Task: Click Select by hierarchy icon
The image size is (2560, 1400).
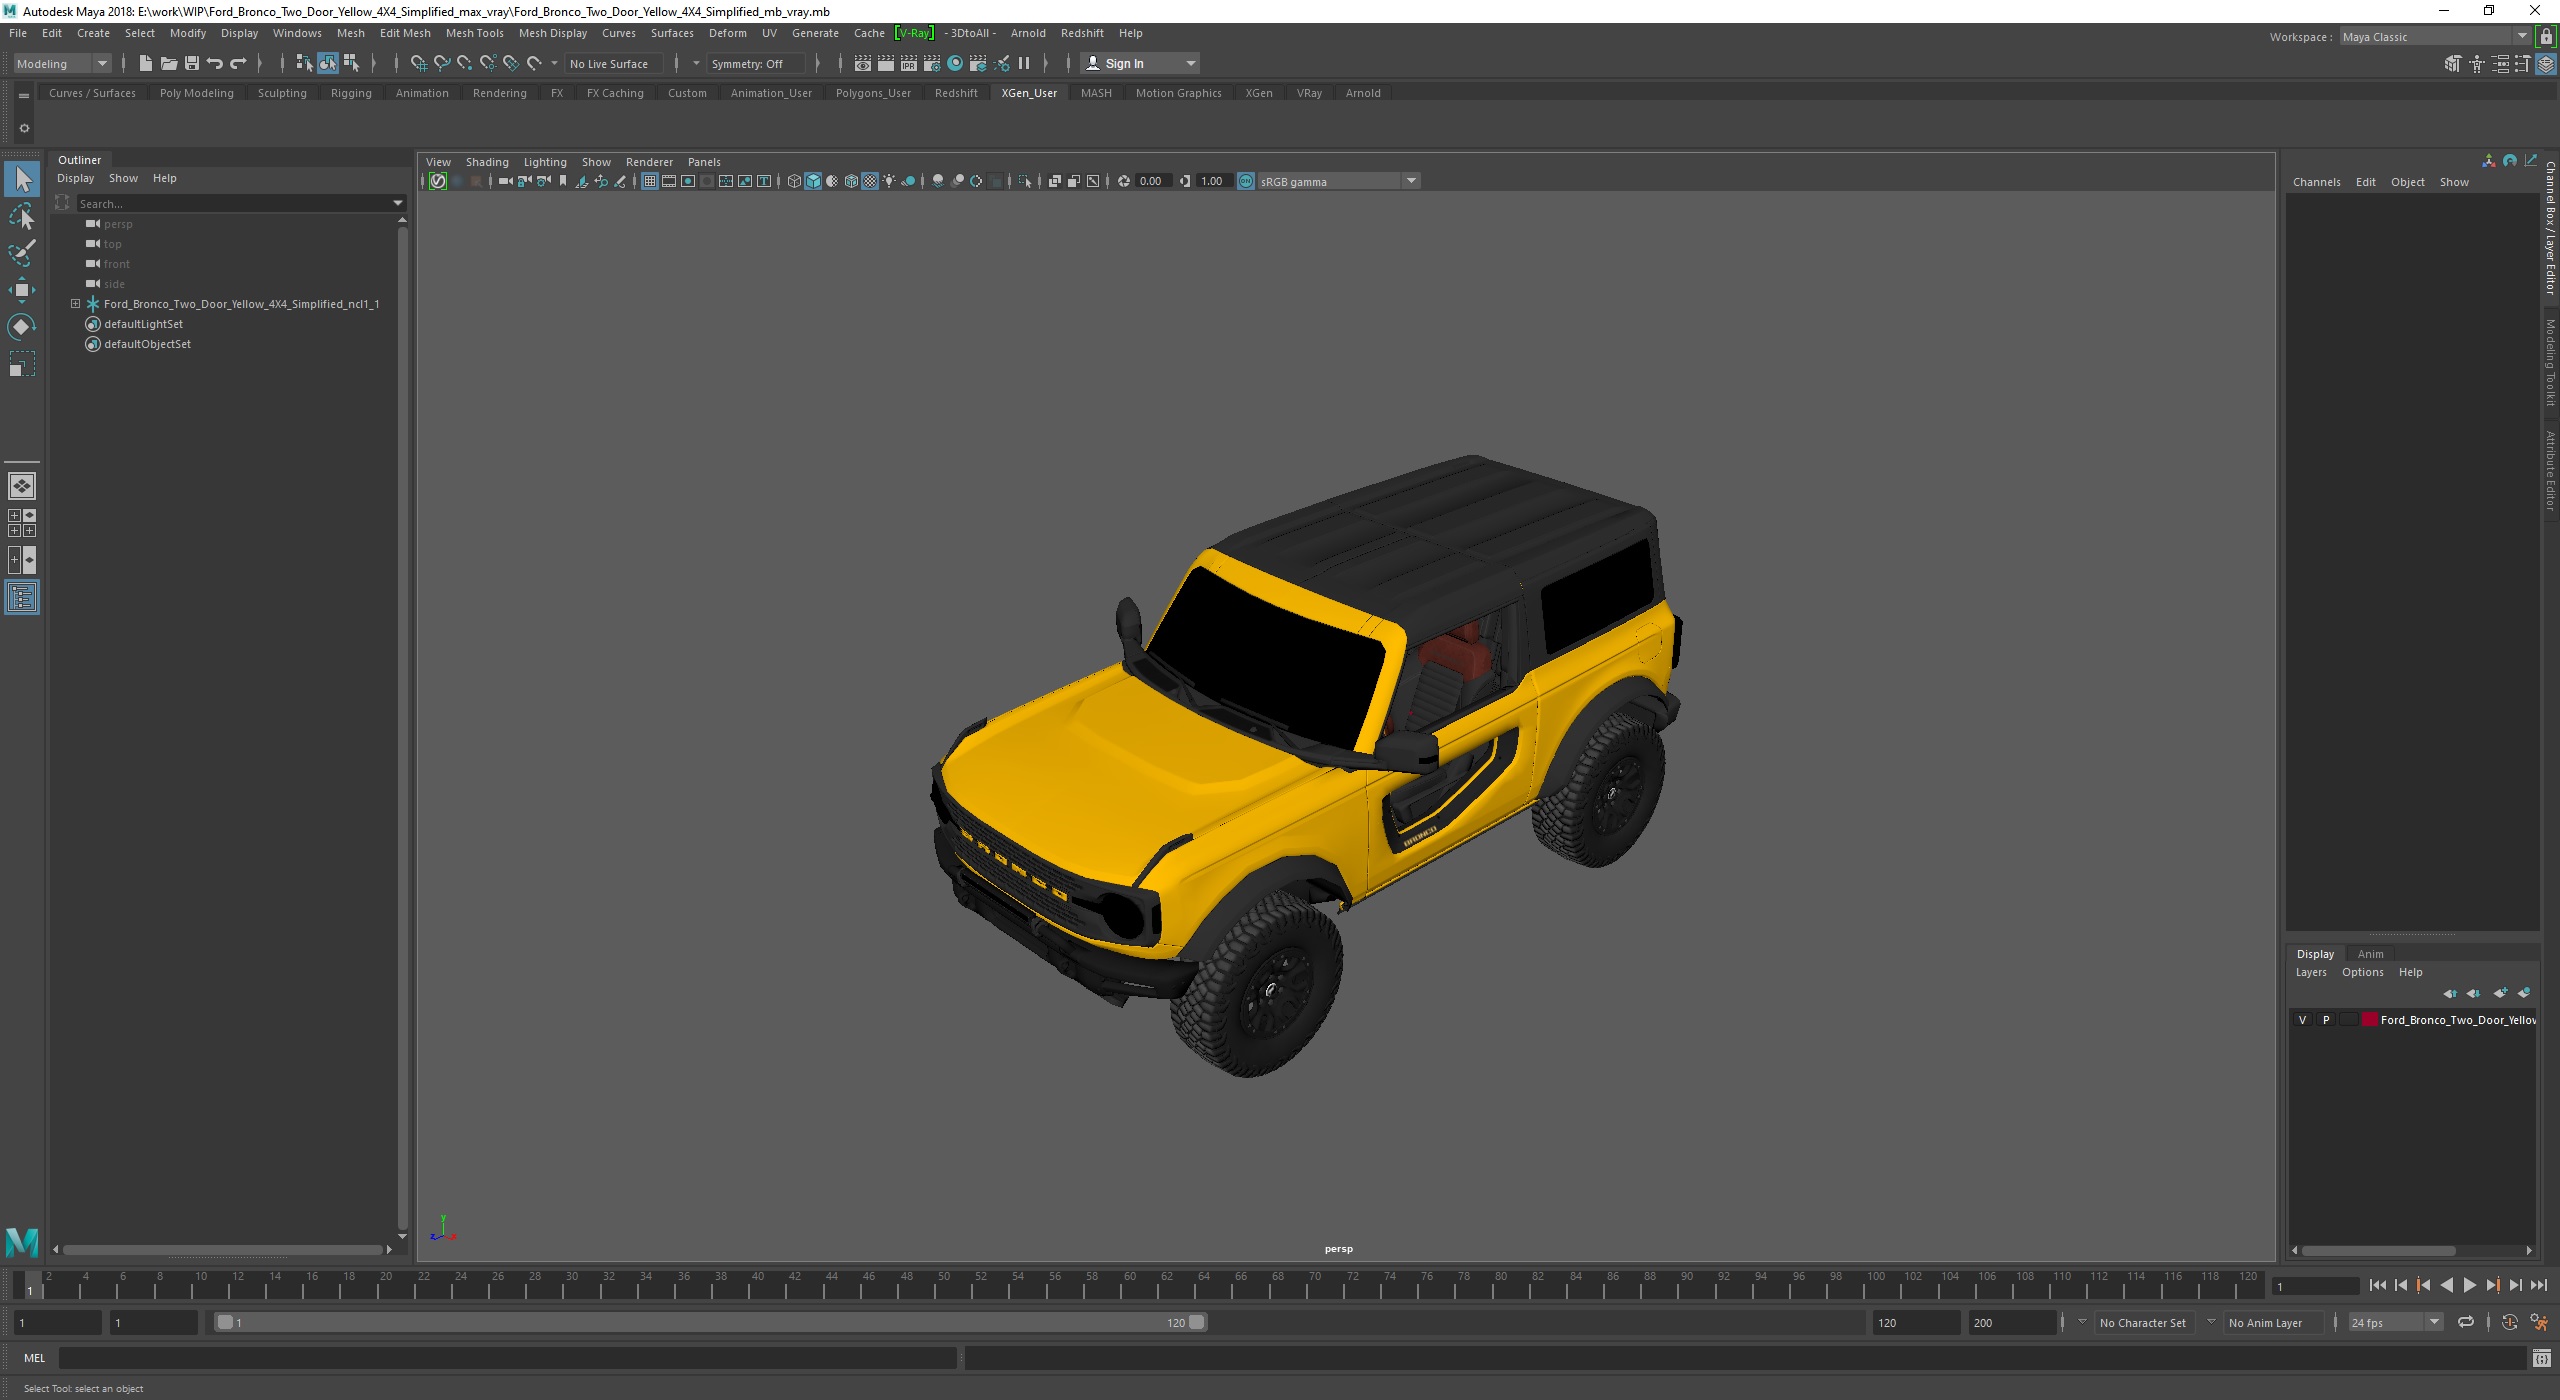Action: point(304,63)
